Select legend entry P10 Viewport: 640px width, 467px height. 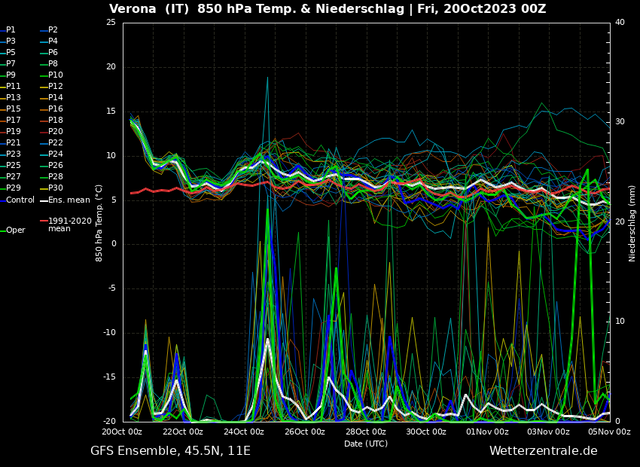coord(51,75)
